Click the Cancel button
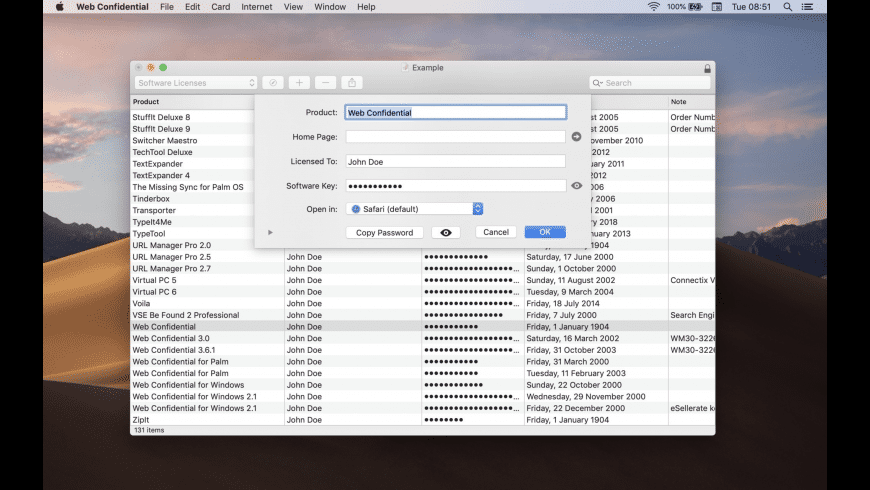 [x=495, y=232]
